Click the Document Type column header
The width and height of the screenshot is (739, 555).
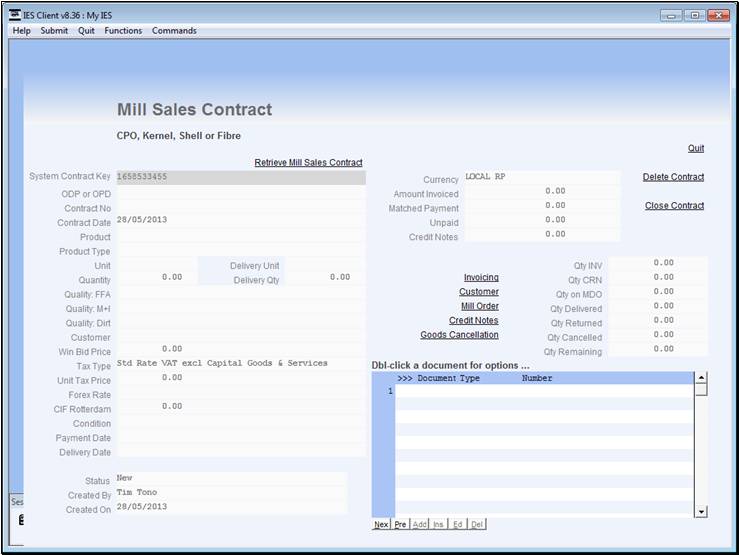448,378
